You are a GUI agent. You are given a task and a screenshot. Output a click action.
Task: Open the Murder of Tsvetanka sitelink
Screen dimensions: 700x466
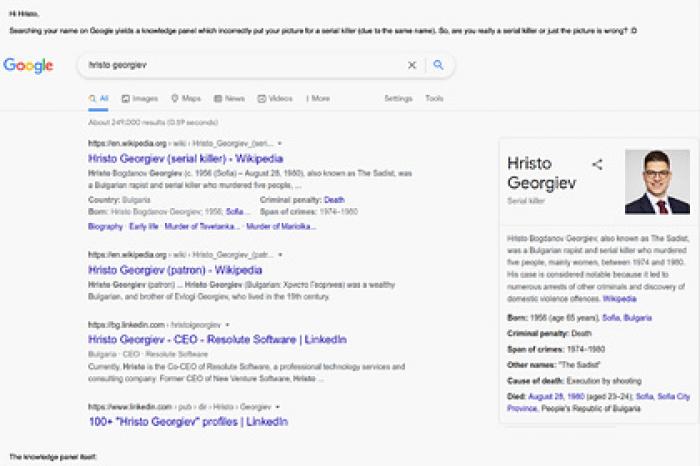pos(202,226)
